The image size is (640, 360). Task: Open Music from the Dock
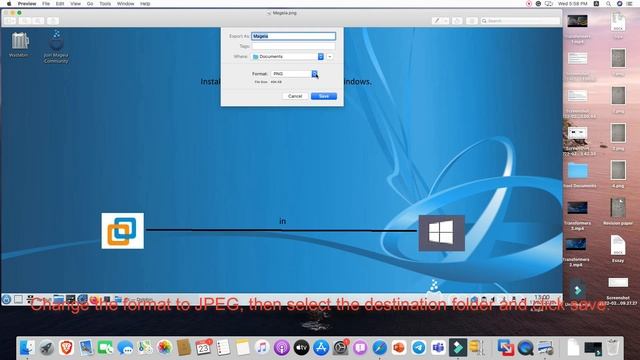[262, 348]
